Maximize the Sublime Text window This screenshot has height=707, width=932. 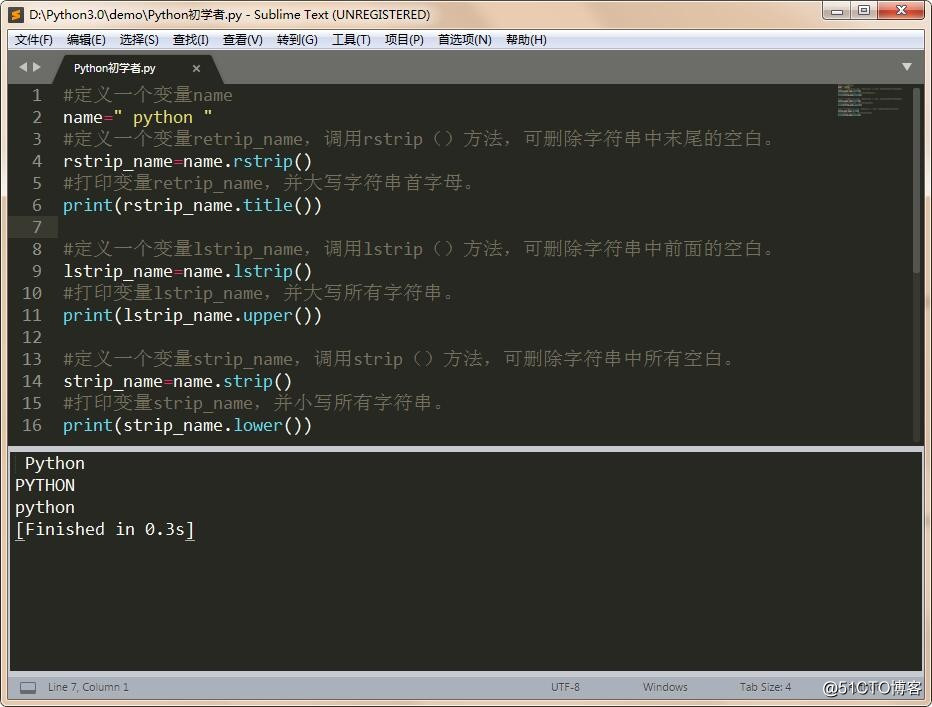(x=864, y=11)
